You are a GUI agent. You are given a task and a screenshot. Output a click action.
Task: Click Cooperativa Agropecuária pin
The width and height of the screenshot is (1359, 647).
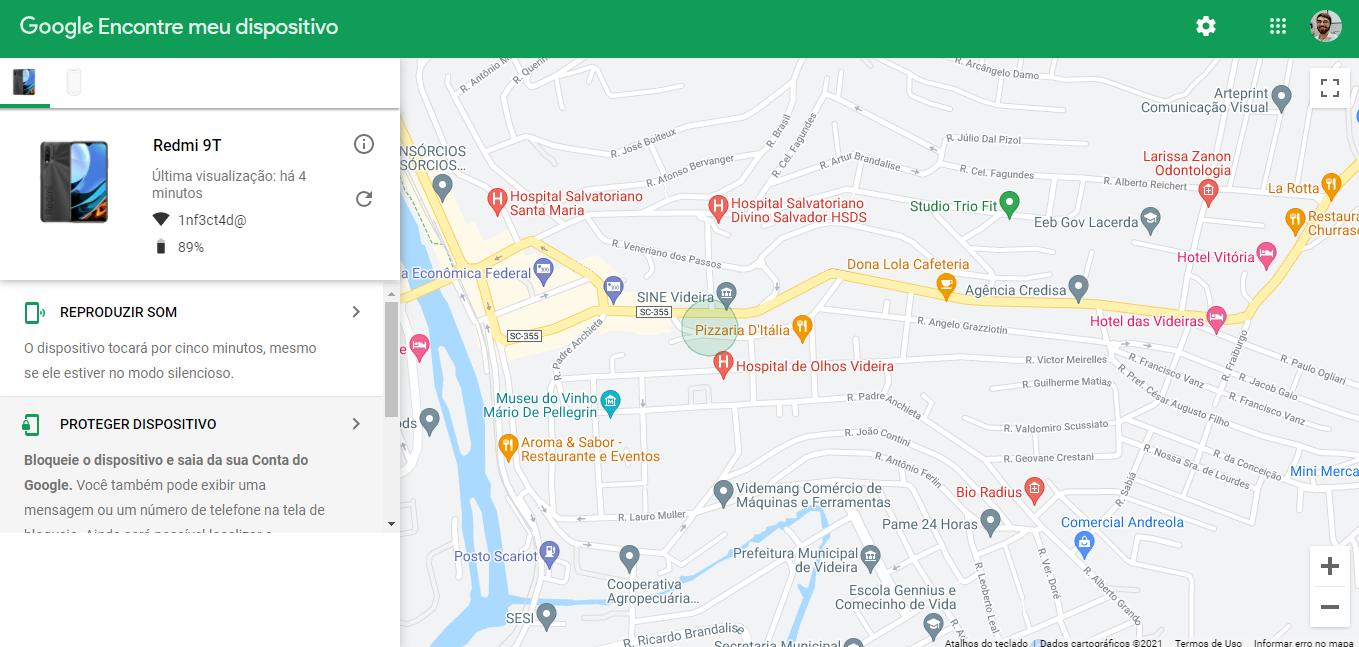629,557
